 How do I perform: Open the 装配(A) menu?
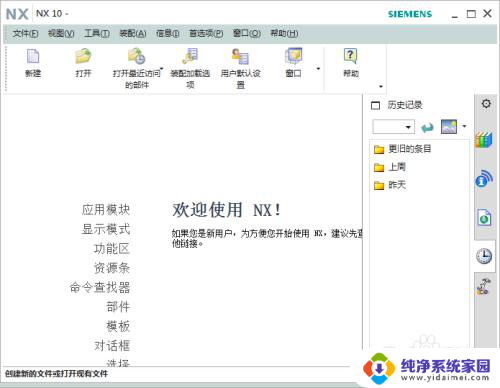click(x=133, y=33)
